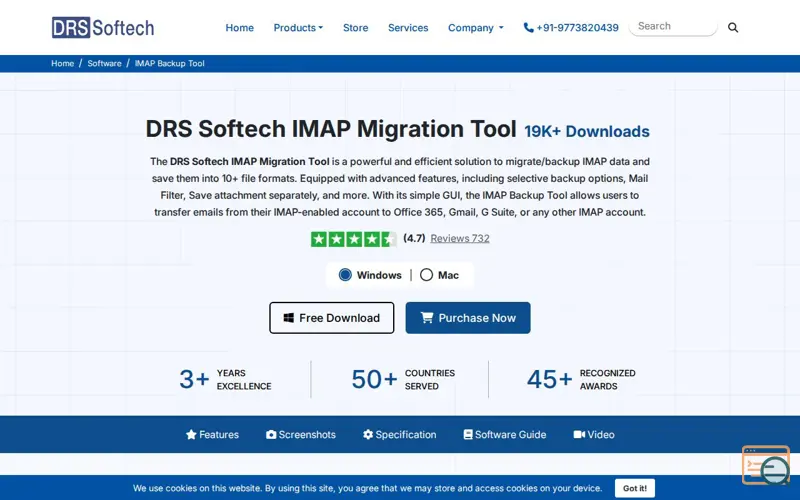Click the star icon beside Features
The image size is (800, 500).
pyautogui.click(x=191, y=435)
